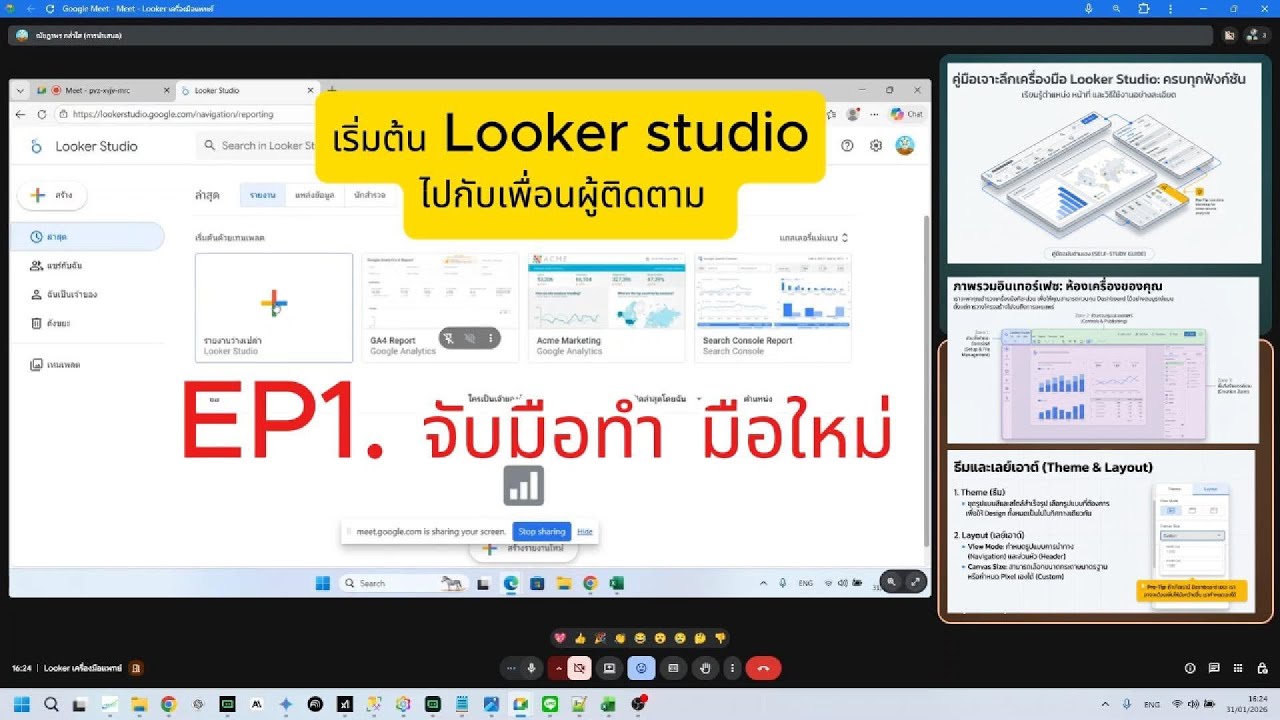Open host controls lock icon
The height and width of the screenshot is (720, 1280).
click(1261, 668)
